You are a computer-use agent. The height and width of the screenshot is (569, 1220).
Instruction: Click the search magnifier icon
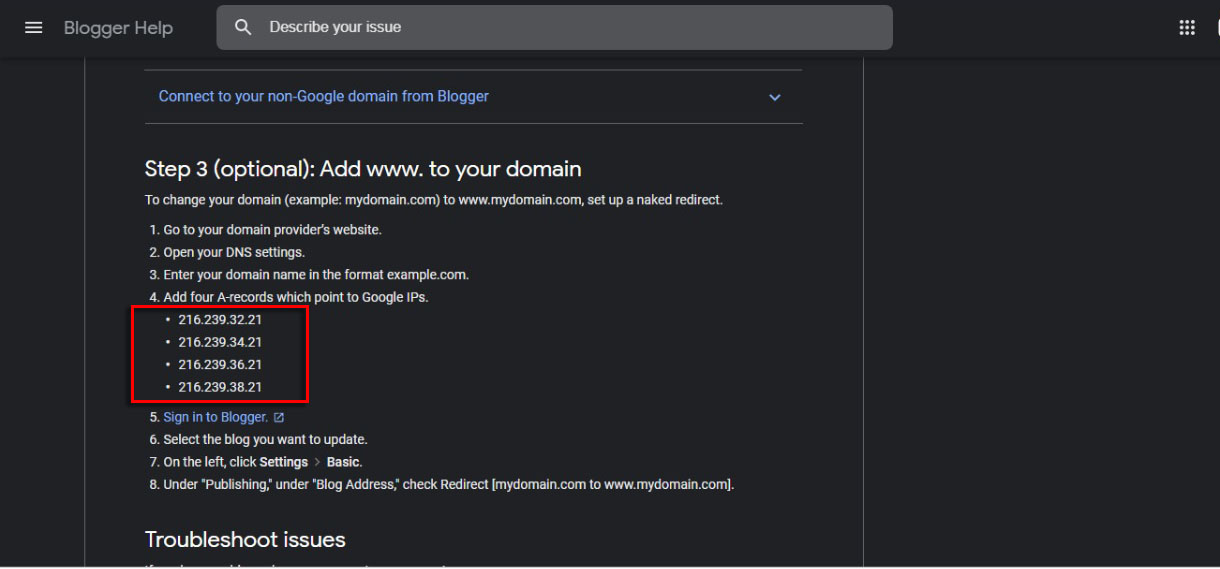243,28
